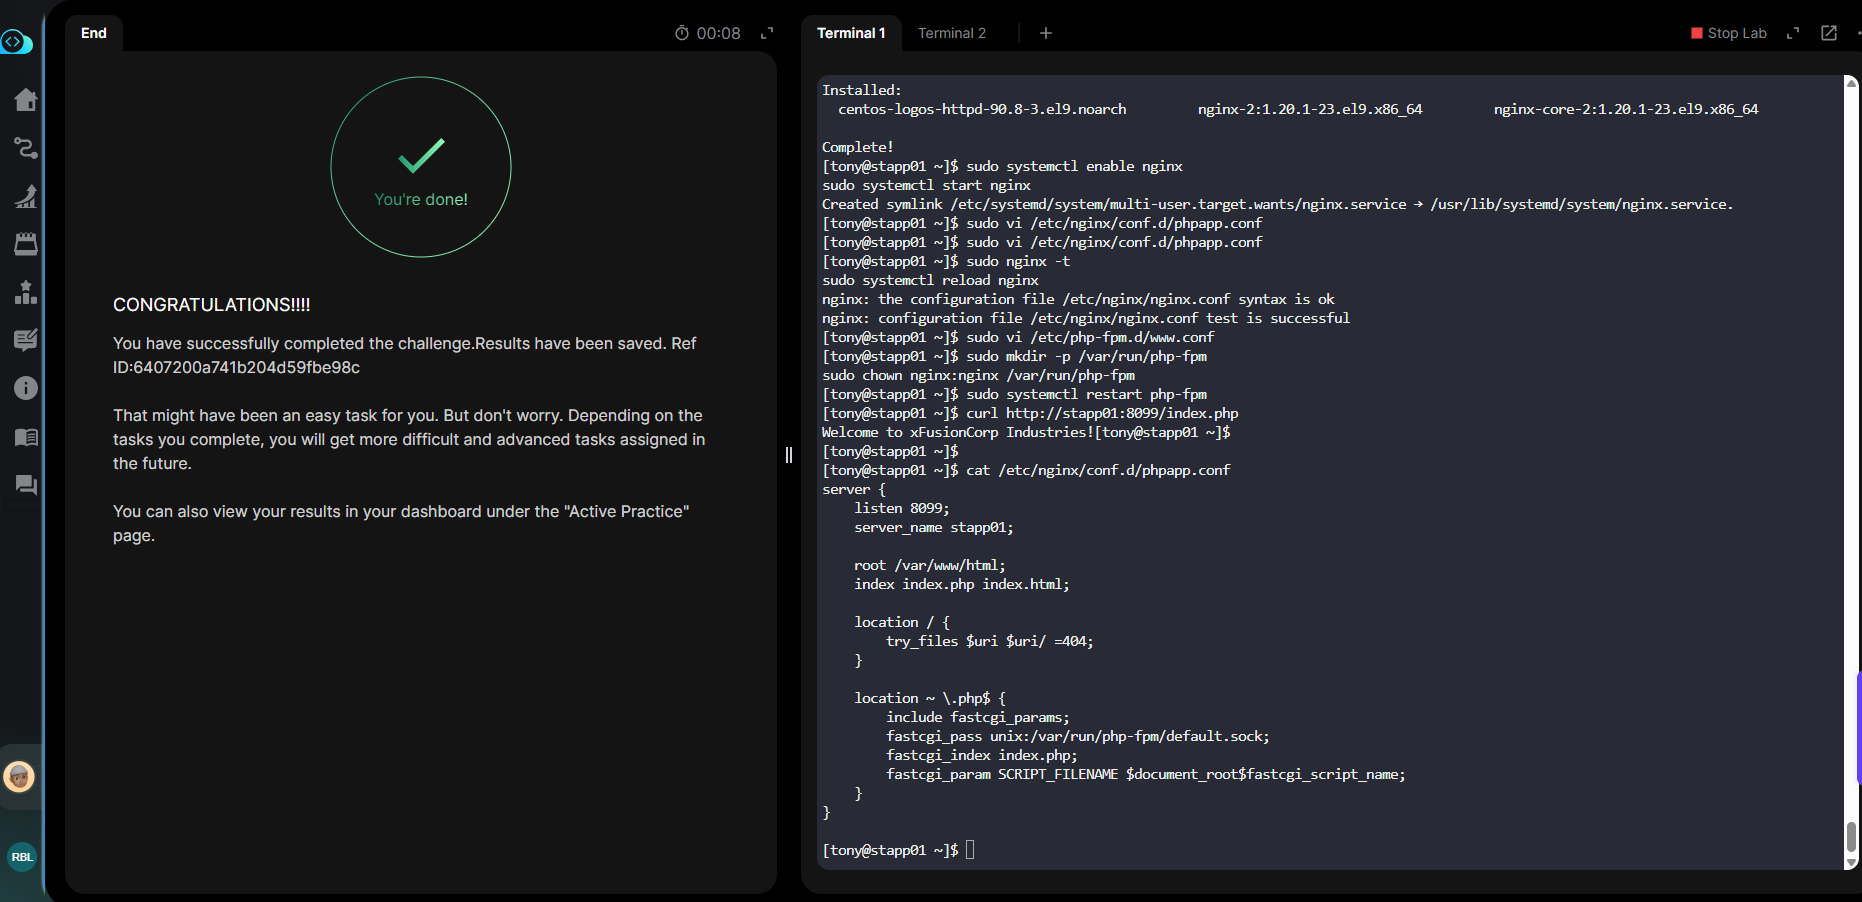The image size is (1862, 902).
Task: Focus the terminal prompt cursor
Action: click(970, 850)
